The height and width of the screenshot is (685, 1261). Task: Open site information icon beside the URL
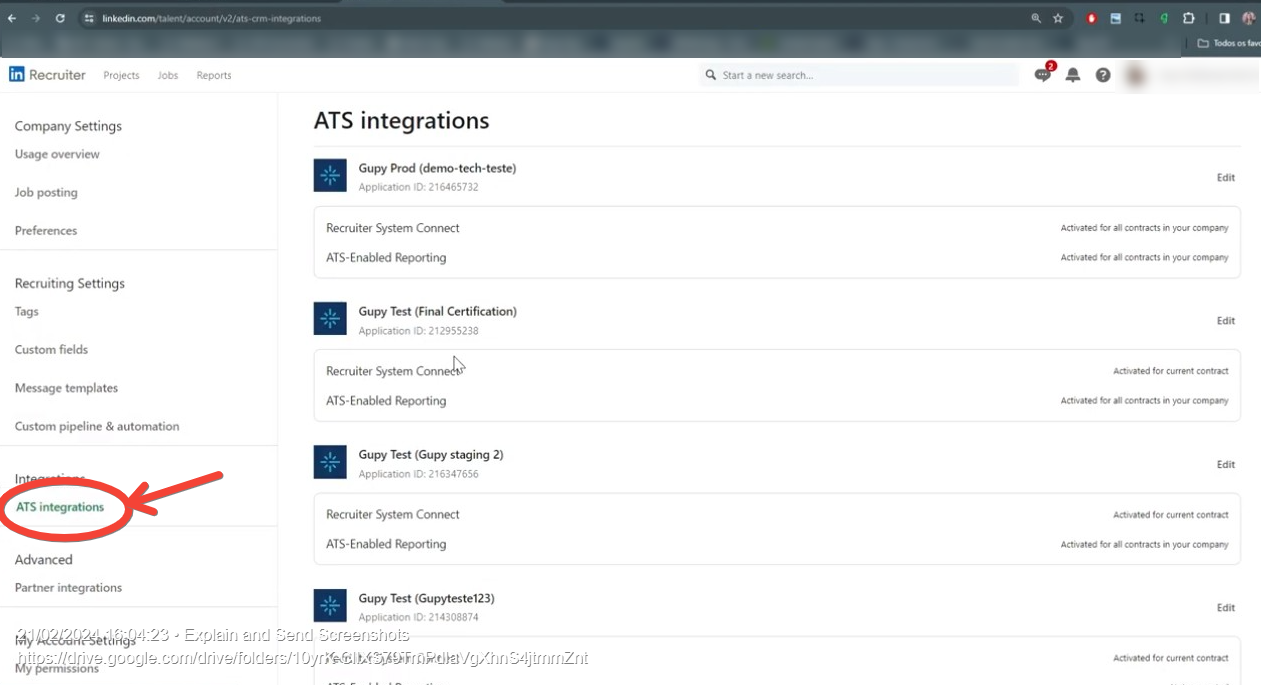[89, 18]
